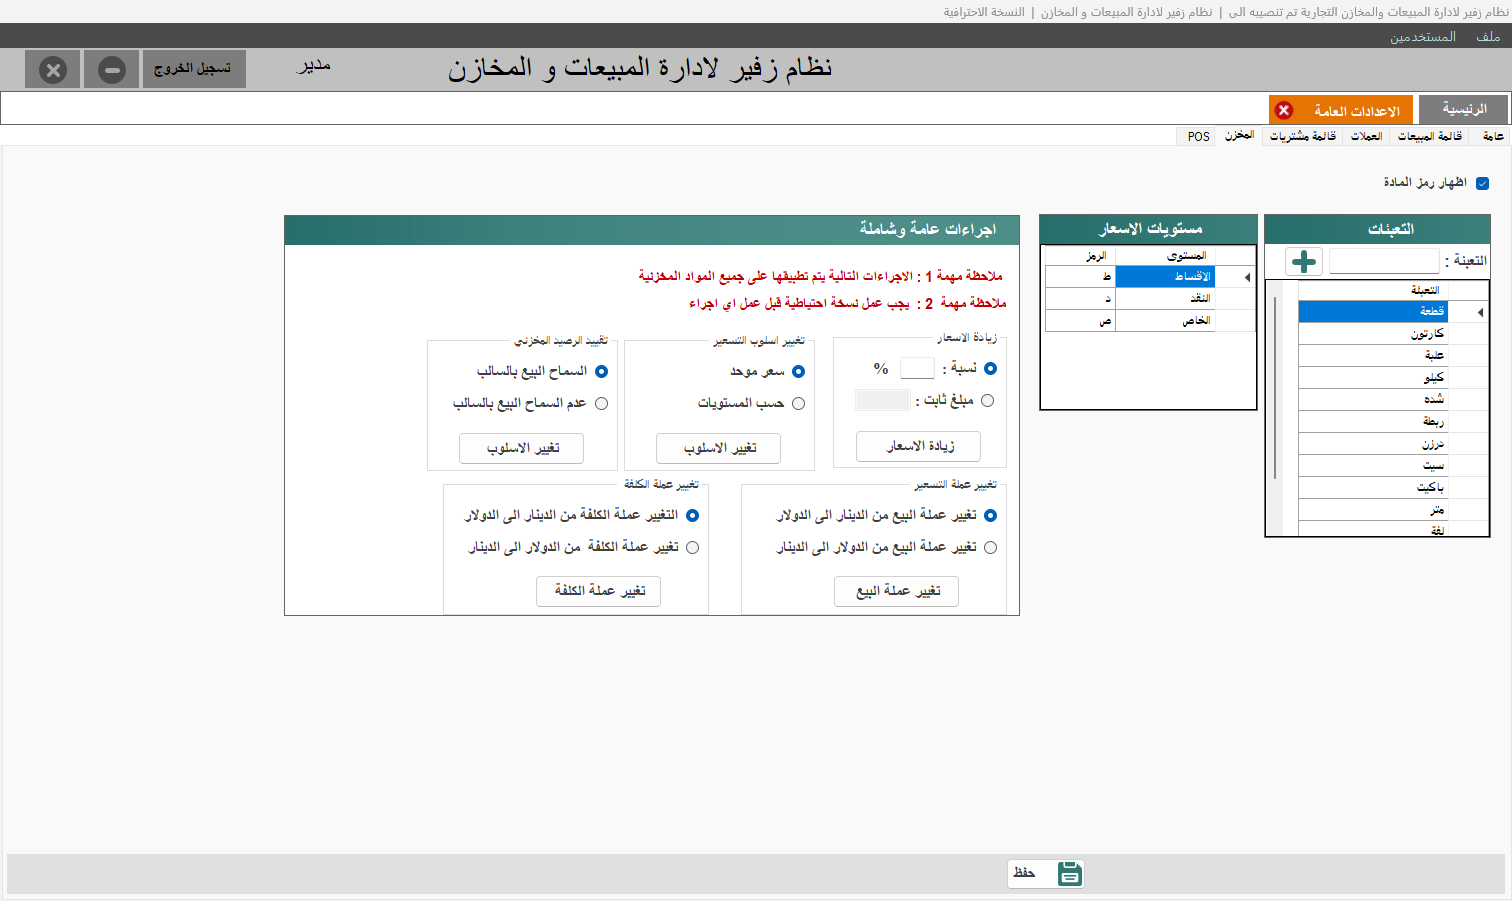Click تغيير الاسلوب button under stock balance restriction
1512x901 pixels.
click(x=521, y=448)
